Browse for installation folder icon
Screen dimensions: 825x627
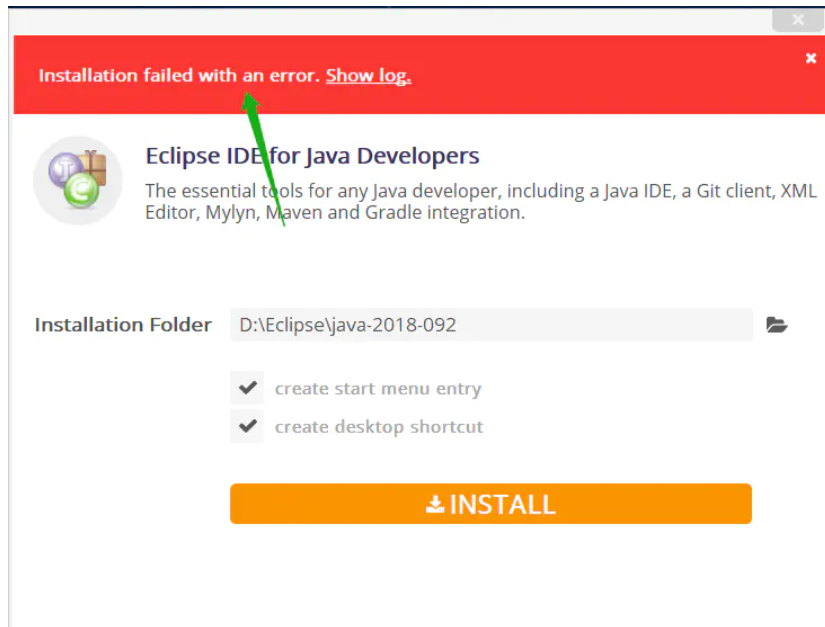tap(777, 325)
